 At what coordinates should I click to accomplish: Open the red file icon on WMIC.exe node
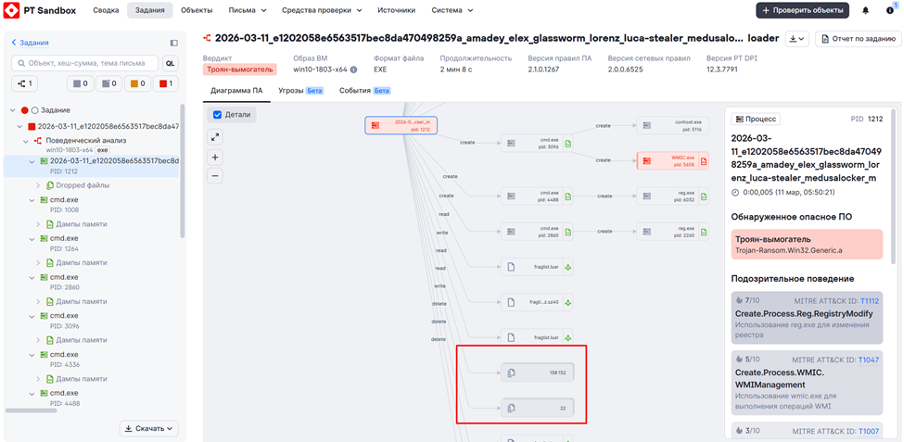coord(703,161)
